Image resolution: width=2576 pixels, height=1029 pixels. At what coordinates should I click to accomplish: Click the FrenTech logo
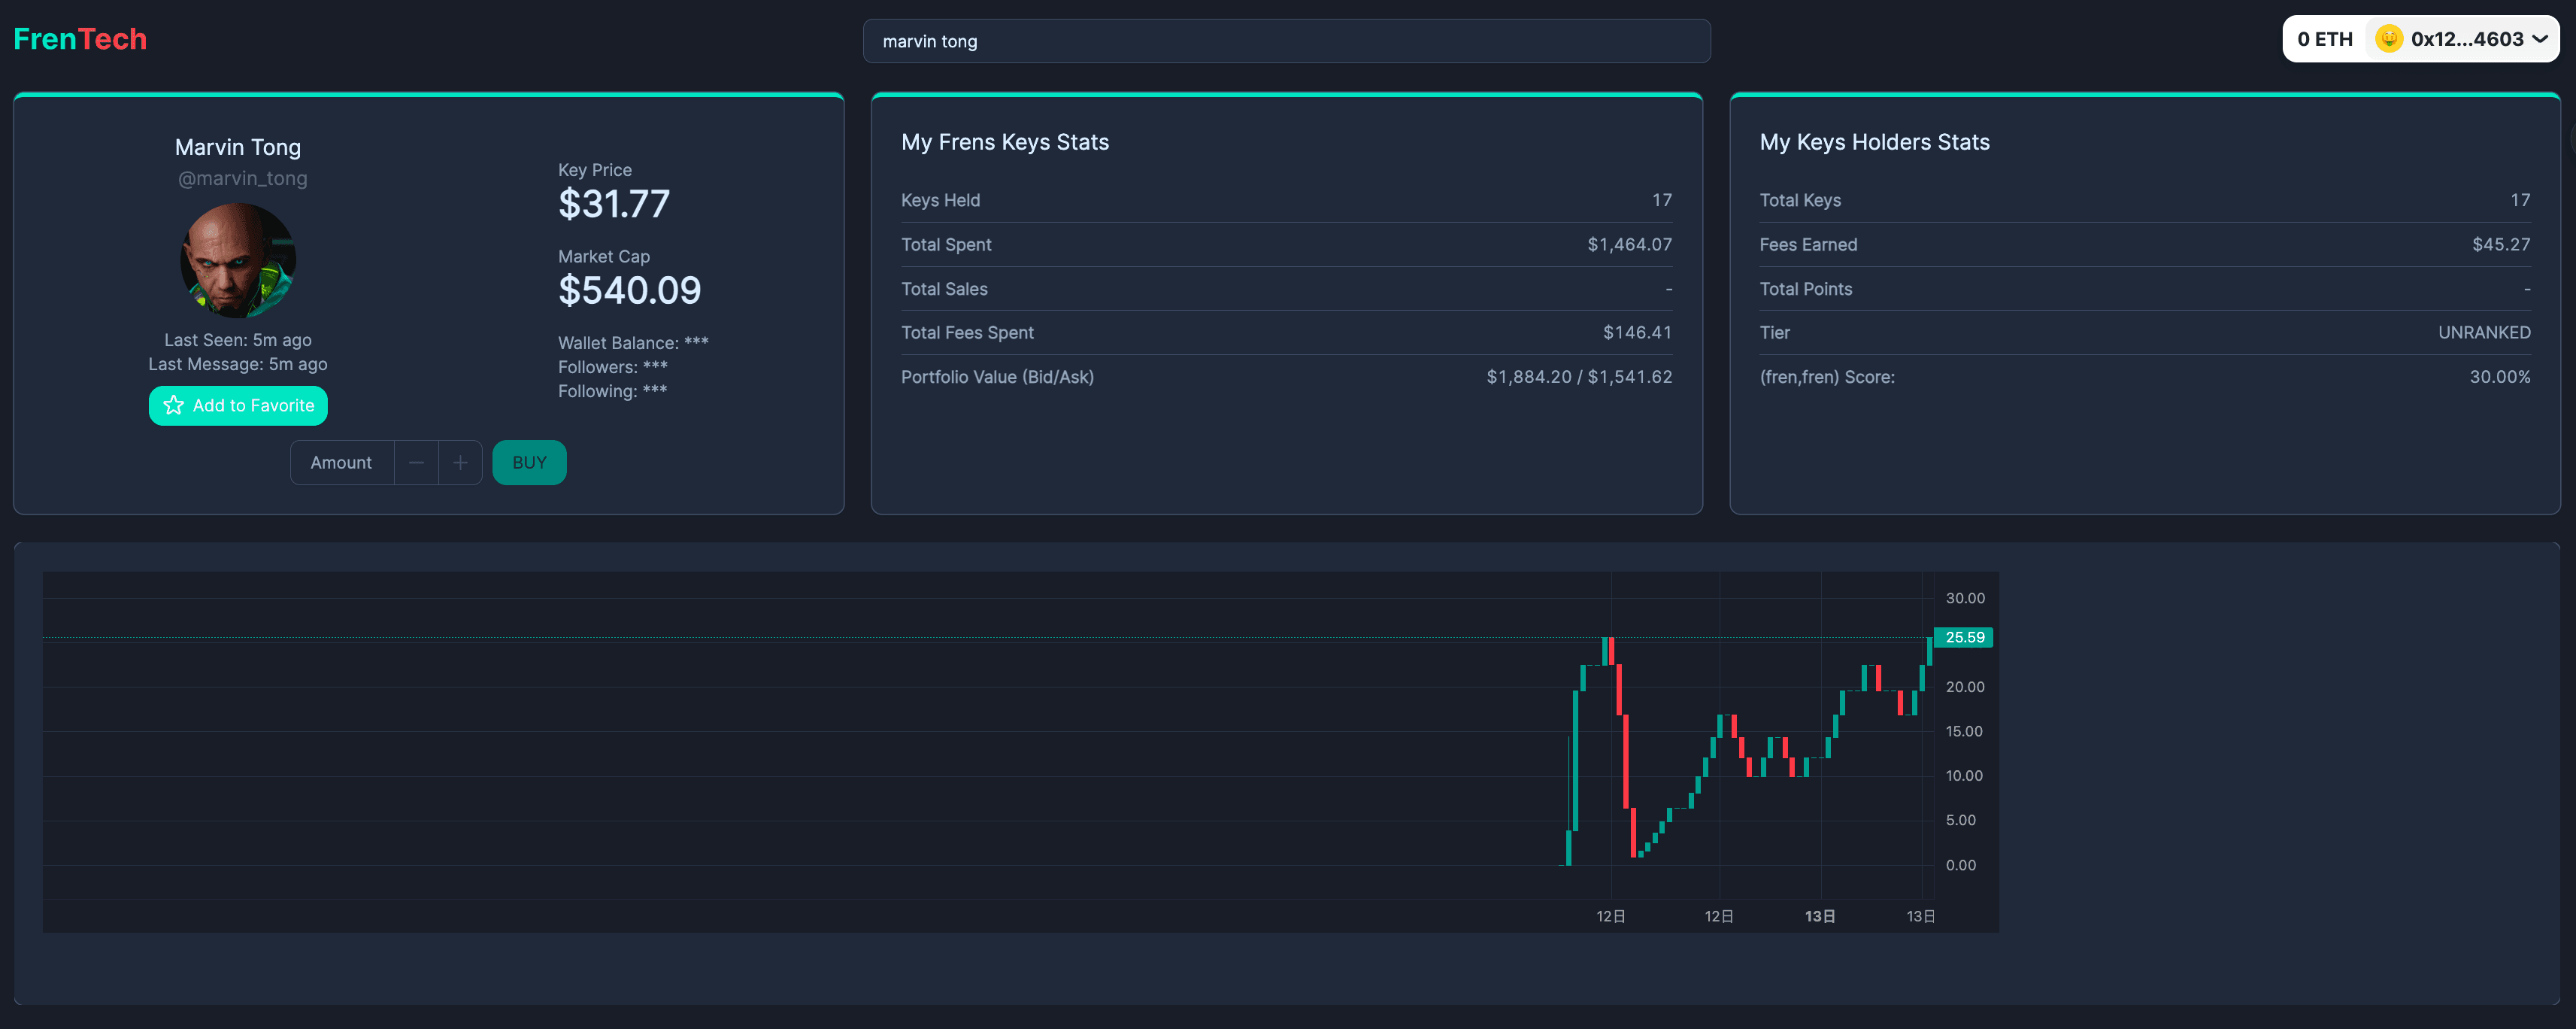(x=80, y=38)
